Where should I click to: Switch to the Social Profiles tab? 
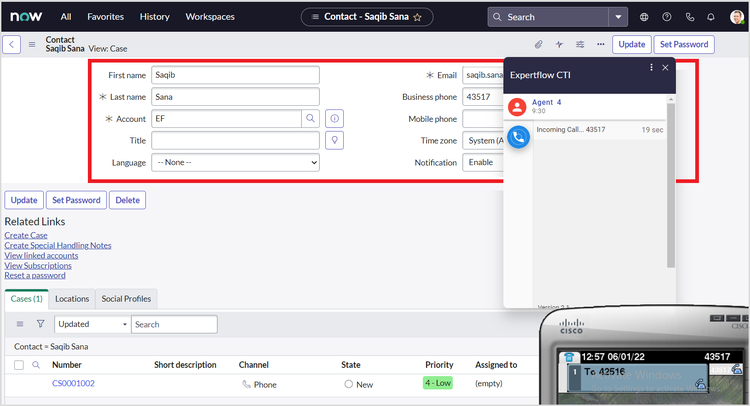126,298
